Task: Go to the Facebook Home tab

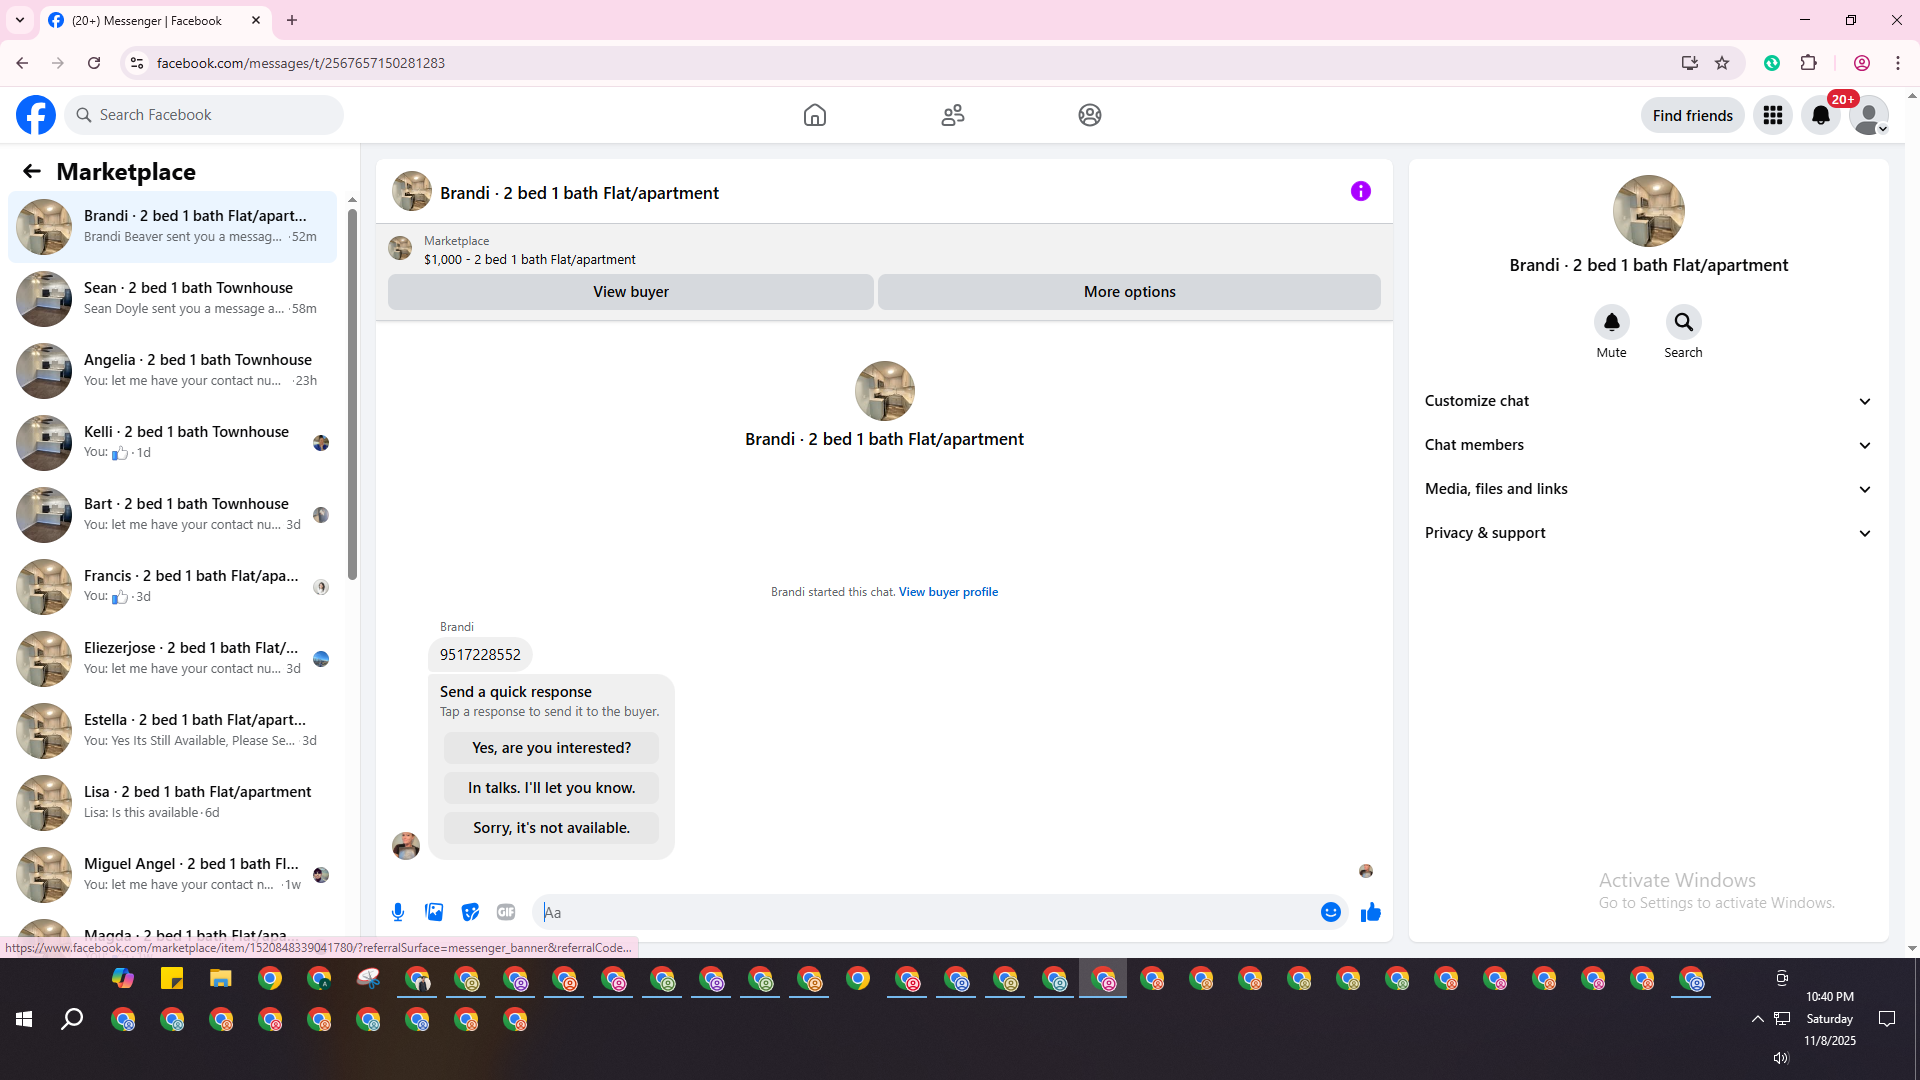Action: pyautogui.click(x=814, y=115)
